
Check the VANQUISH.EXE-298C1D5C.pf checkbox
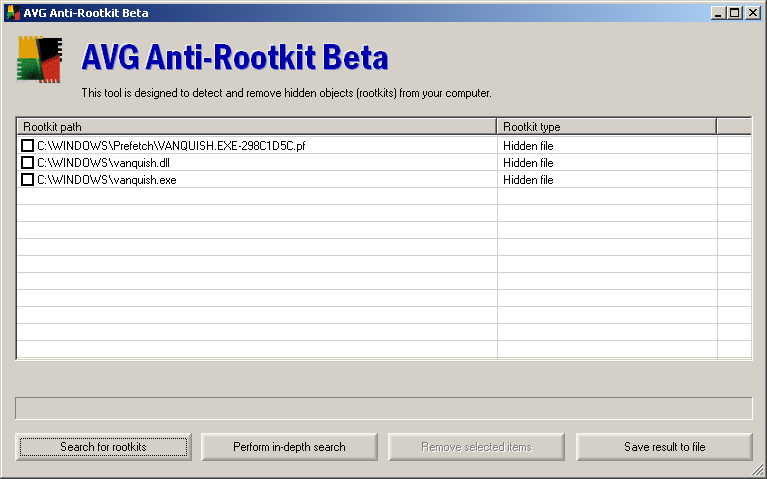click(27, 146)
